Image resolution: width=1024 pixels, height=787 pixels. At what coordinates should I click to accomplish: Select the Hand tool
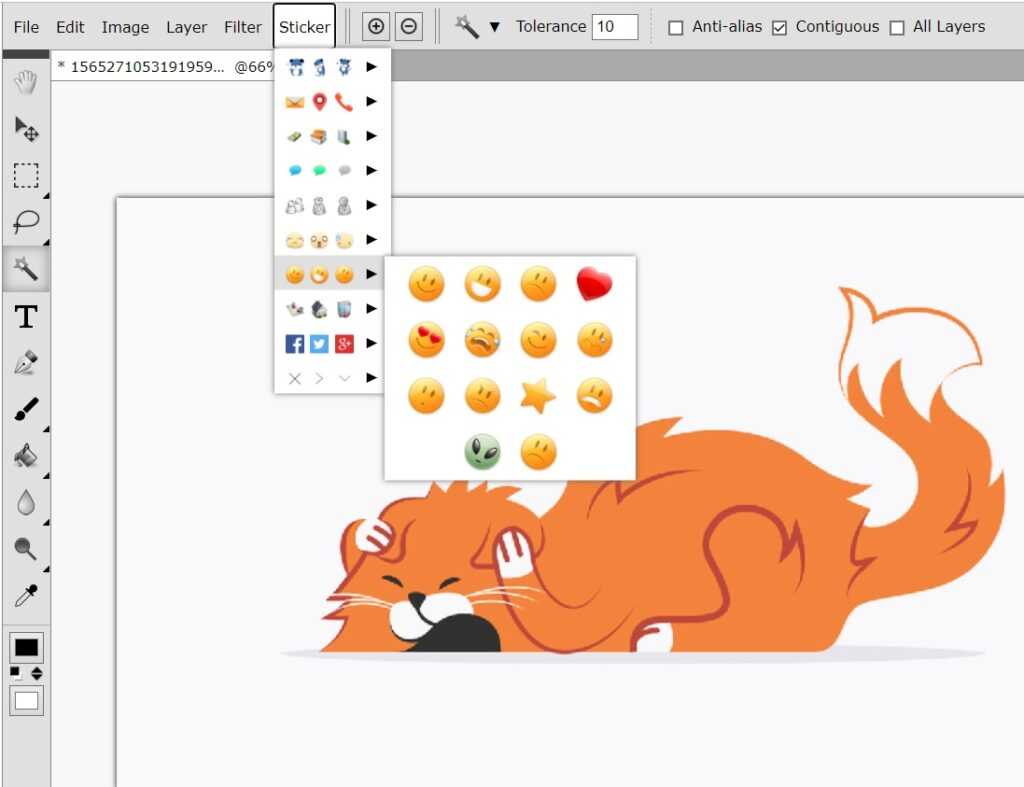(26, 82)
